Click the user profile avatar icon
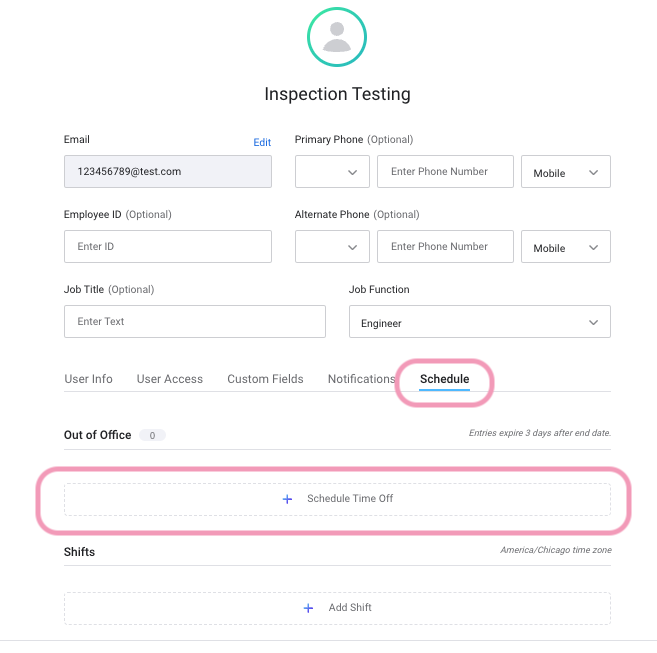 click(337, 37)
